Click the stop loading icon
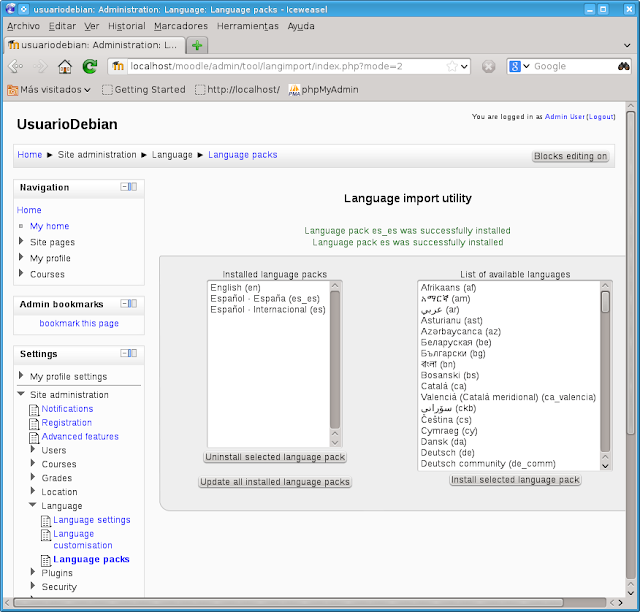 click(488, 66)
